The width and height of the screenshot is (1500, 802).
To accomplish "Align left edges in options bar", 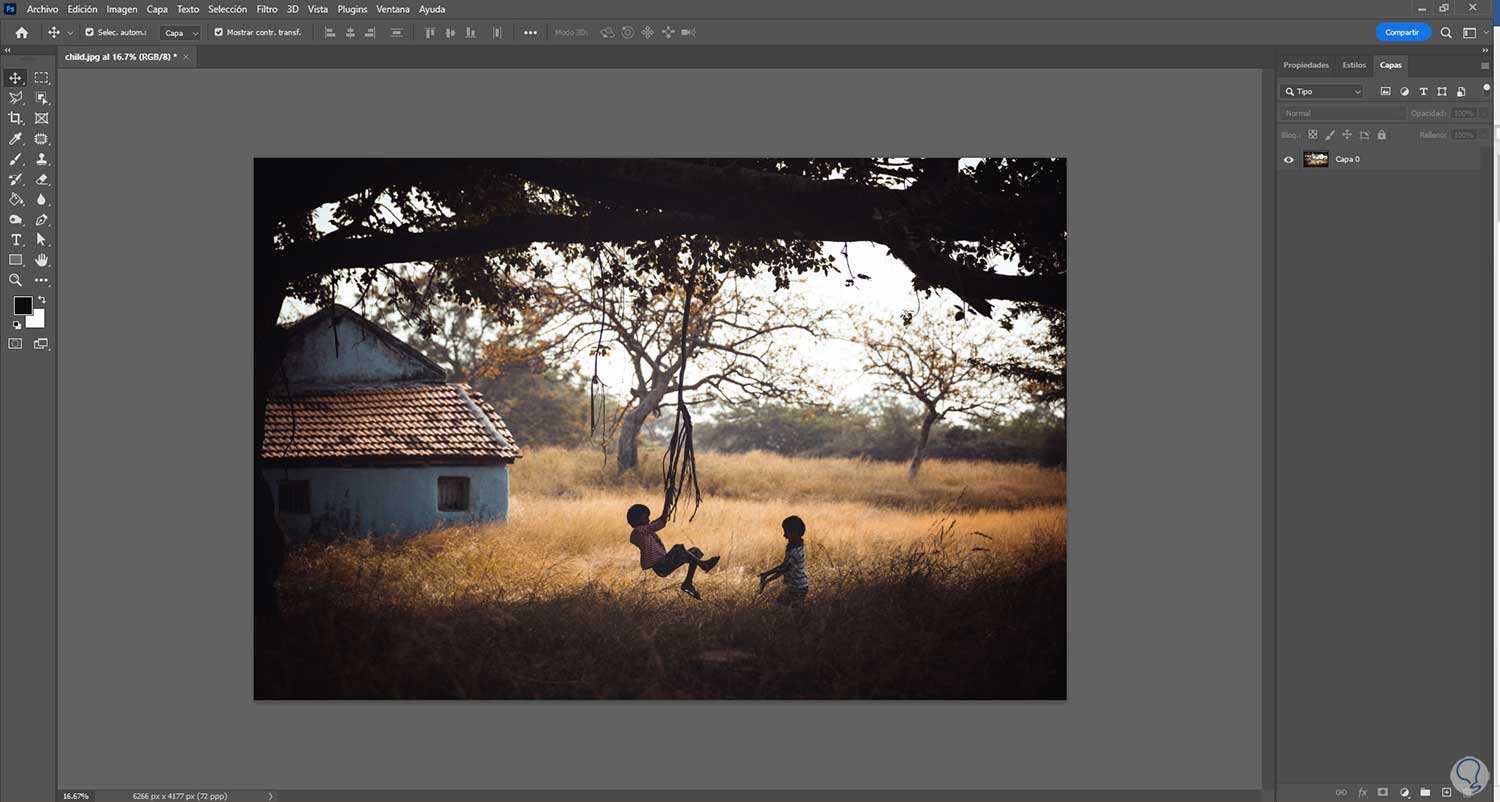I will click(329, 33).
